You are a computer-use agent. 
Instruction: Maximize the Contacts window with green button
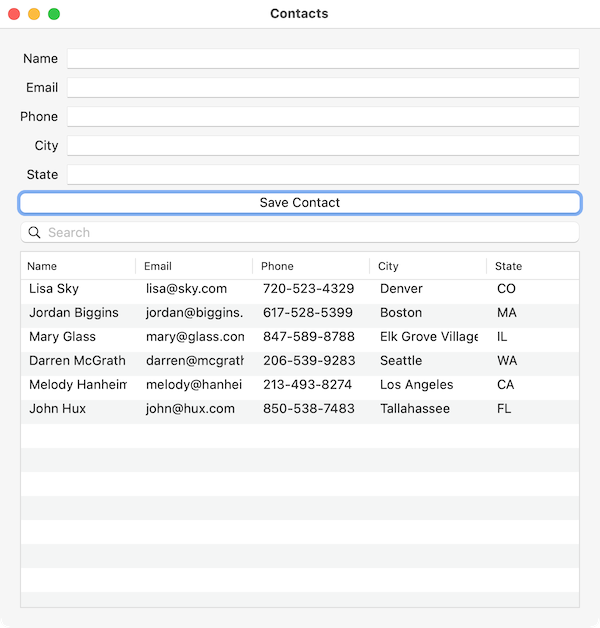coord(54,14)
